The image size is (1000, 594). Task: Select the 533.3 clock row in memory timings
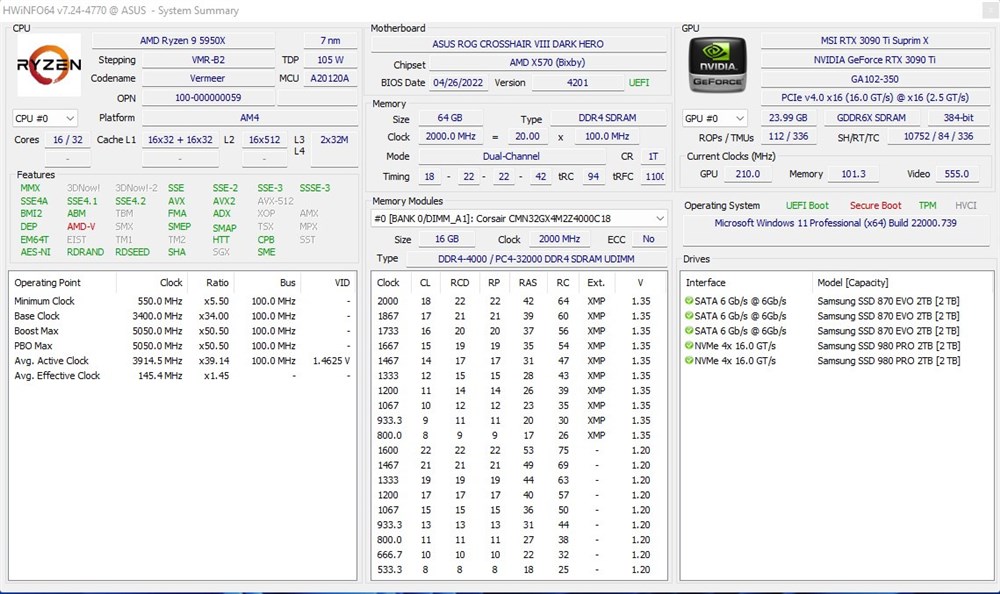point(518,570)
